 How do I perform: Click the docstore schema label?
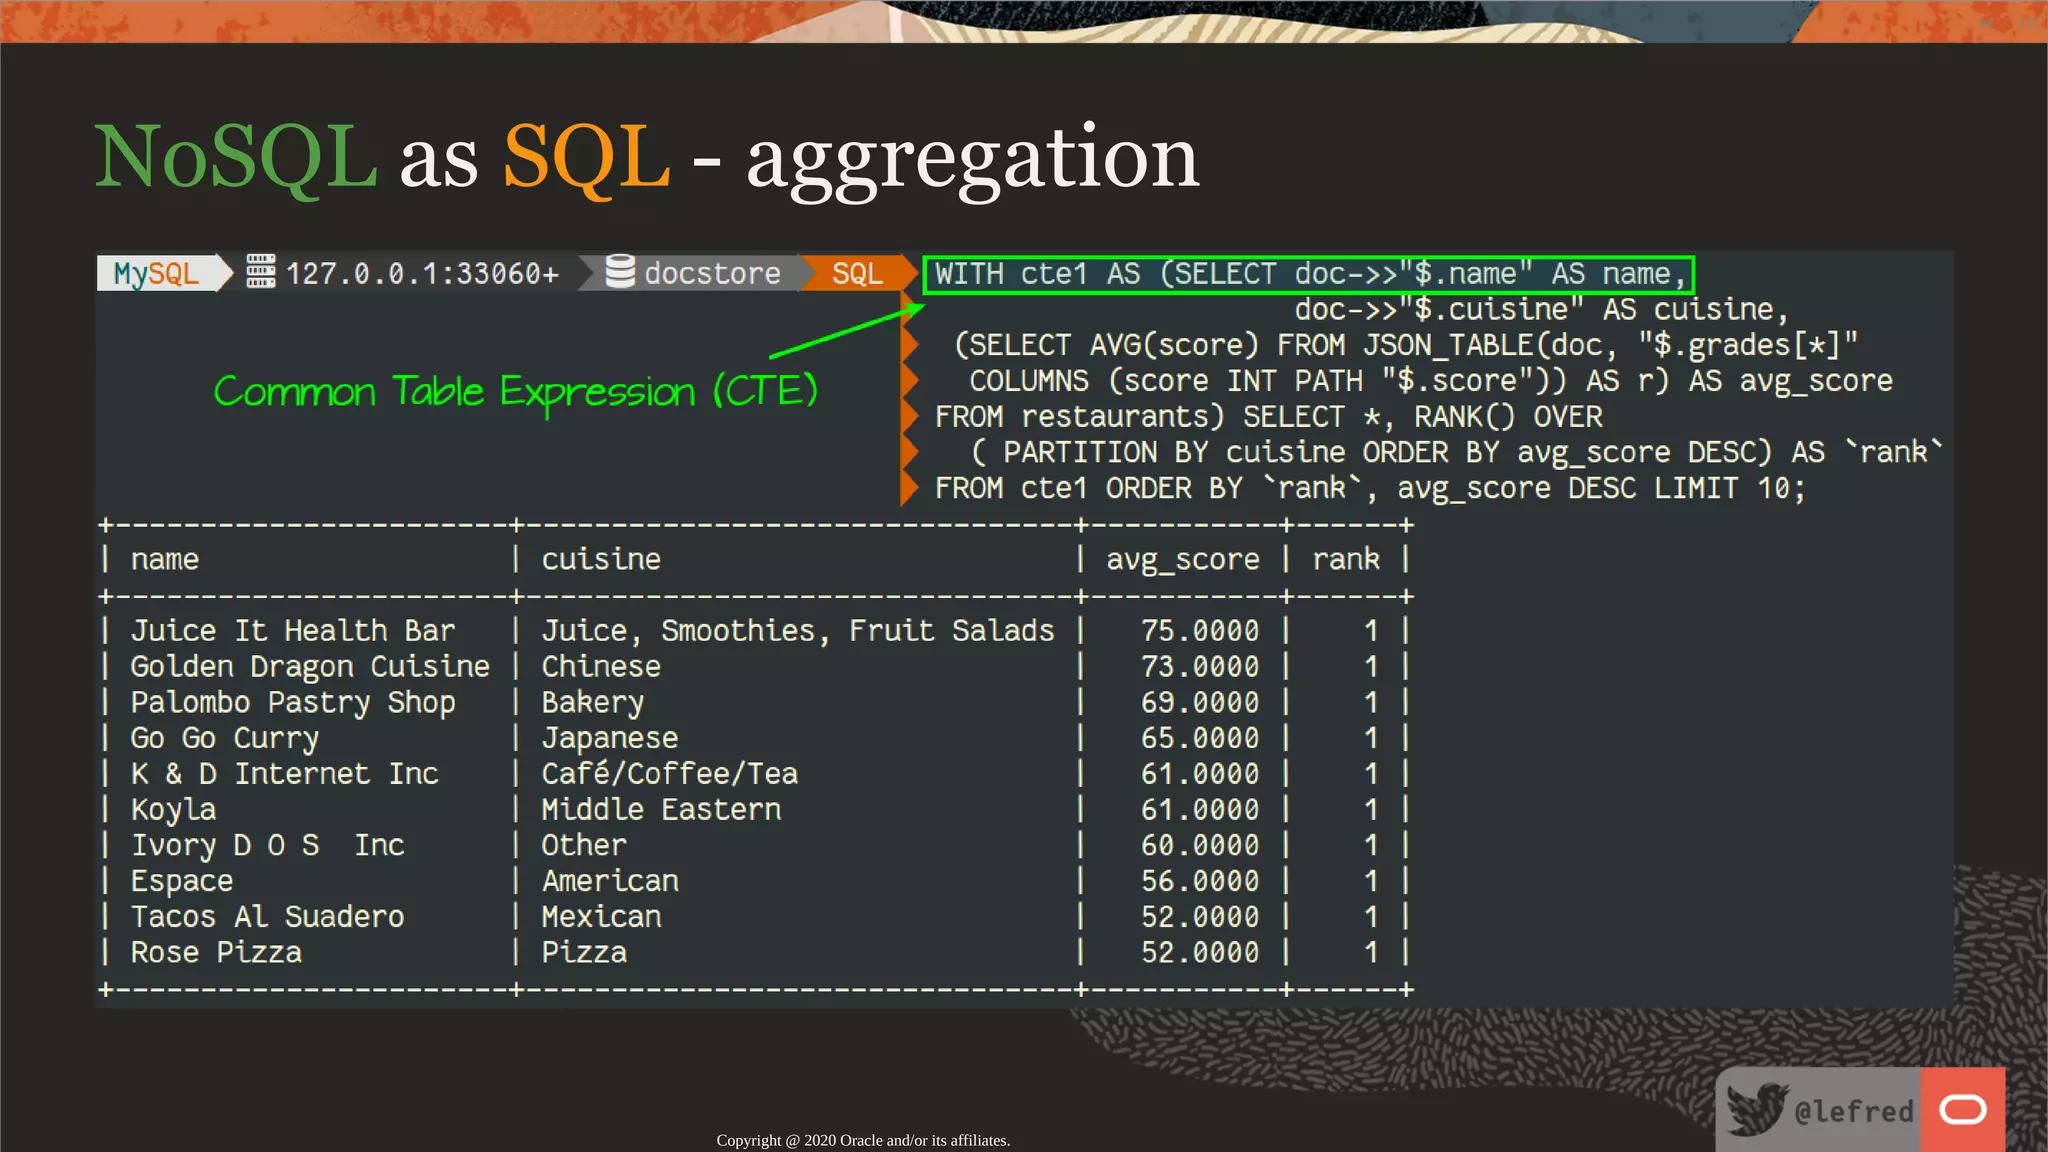(x=712, y=273)
